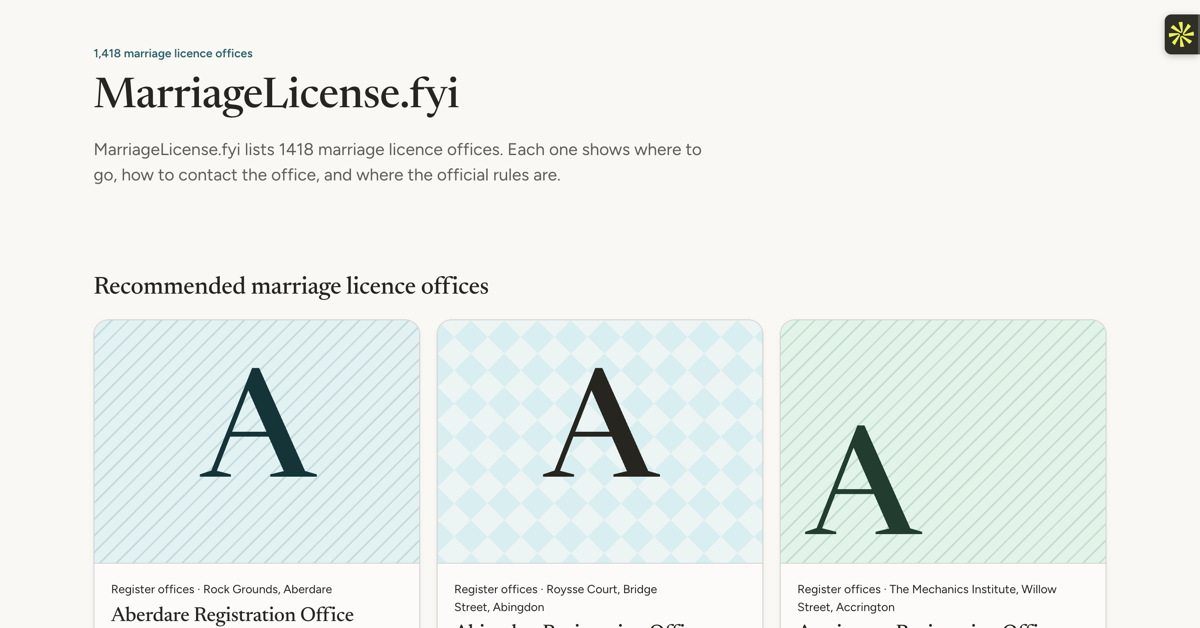Image resolution: width=1200 pixels, height=628 pixels.
Task: Open the Aberdare Registration Office title link
Action: tap(232, 614)
